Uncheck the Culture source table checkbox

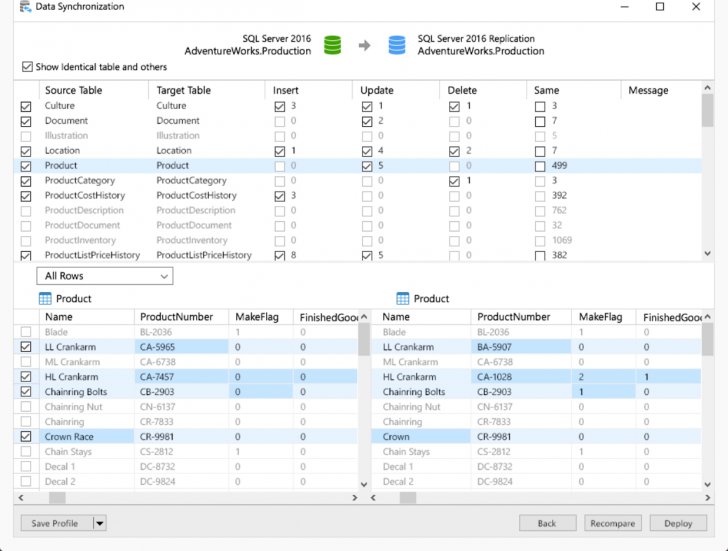[x=26, y=106]
